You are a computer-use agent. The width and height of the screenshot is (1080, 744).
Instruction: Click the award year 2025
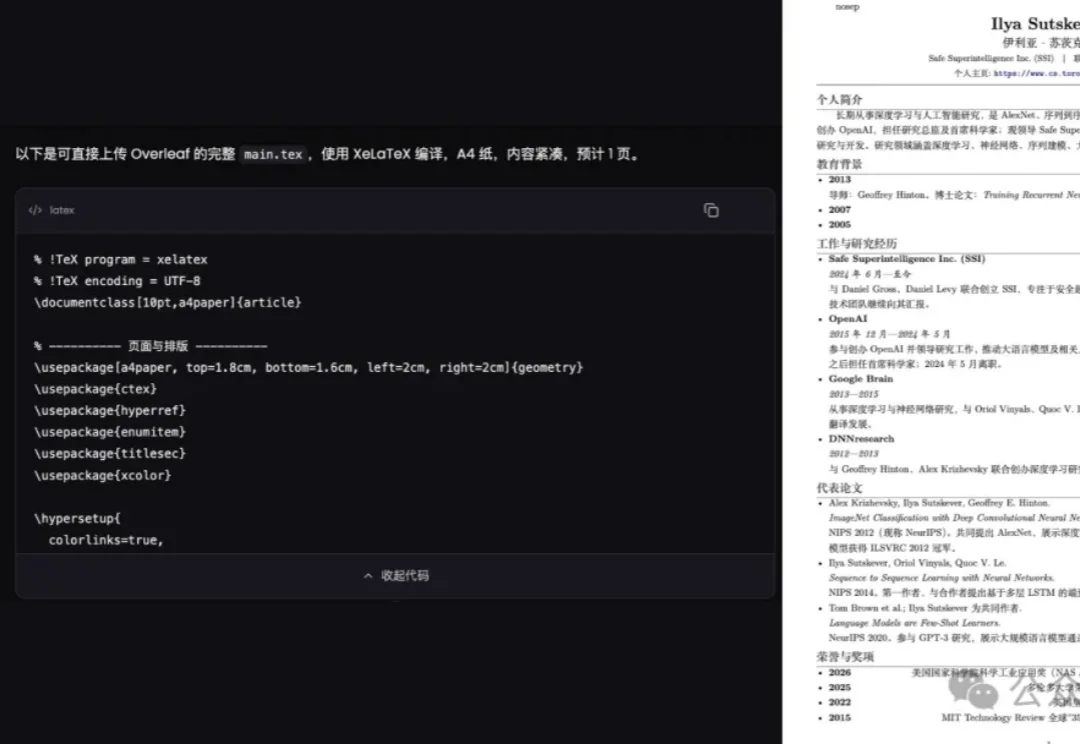pyautogui.click(x=840, y=688)
